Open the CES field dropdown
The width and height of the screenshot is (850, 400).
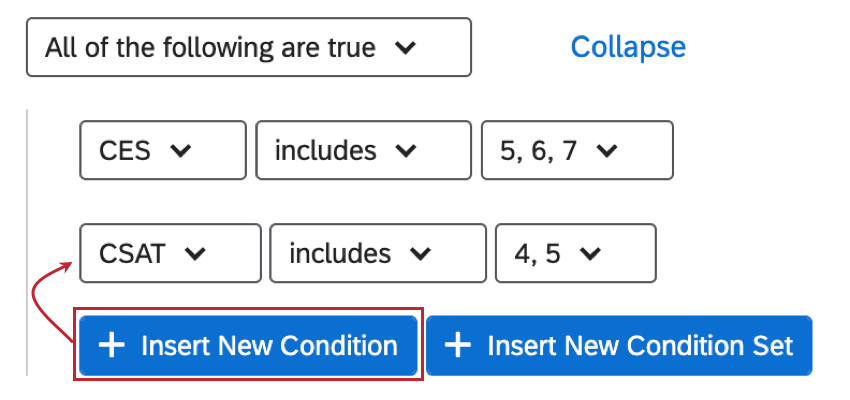(162, 151)
